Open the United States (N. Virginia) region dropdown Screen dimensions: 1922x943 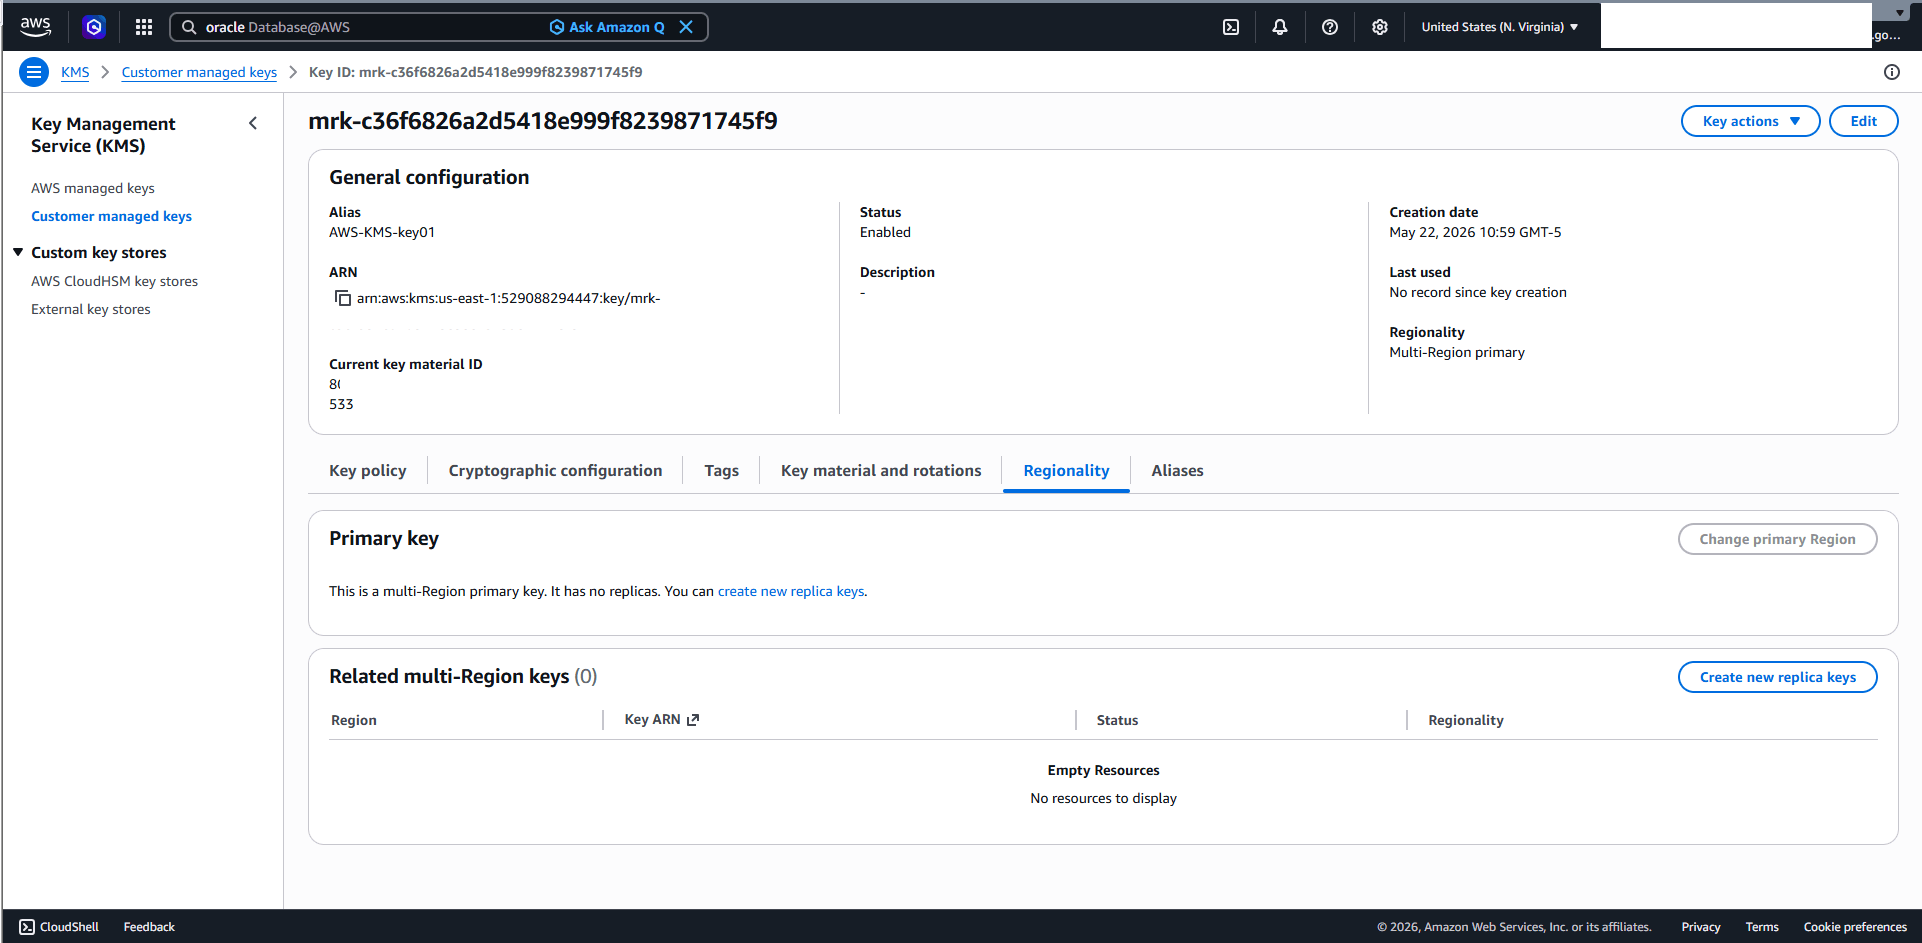(x=1500, y=27)
